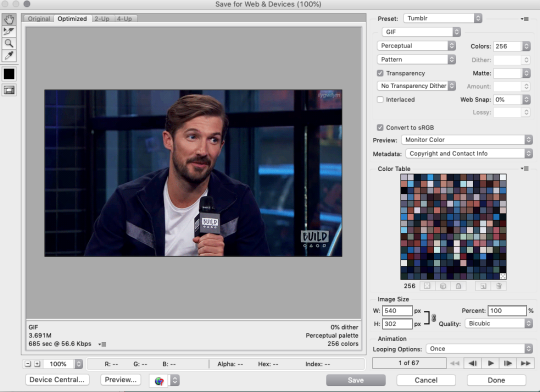The width and height of the screenshot is (540, 392).
Task: Click the image Width input field
Action: pos(397,311)
